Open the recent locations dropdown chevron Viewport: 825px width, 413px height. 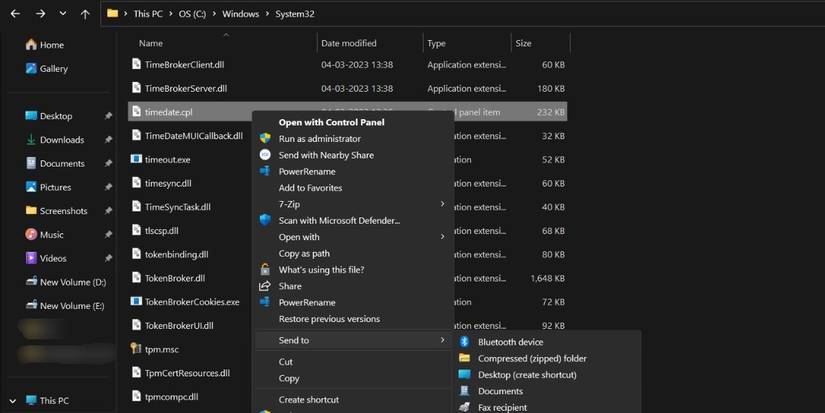click(62, 14)
